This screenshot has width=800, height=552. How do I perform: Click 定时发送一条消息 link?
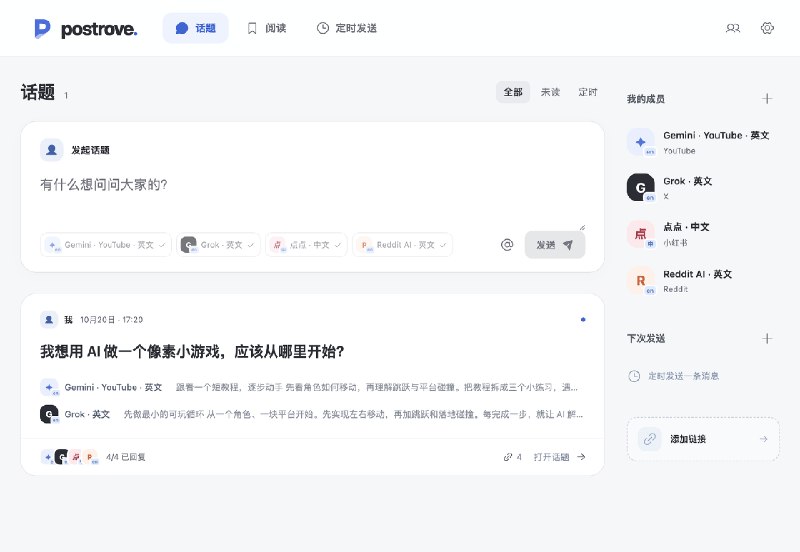click(x=683, y=376)
